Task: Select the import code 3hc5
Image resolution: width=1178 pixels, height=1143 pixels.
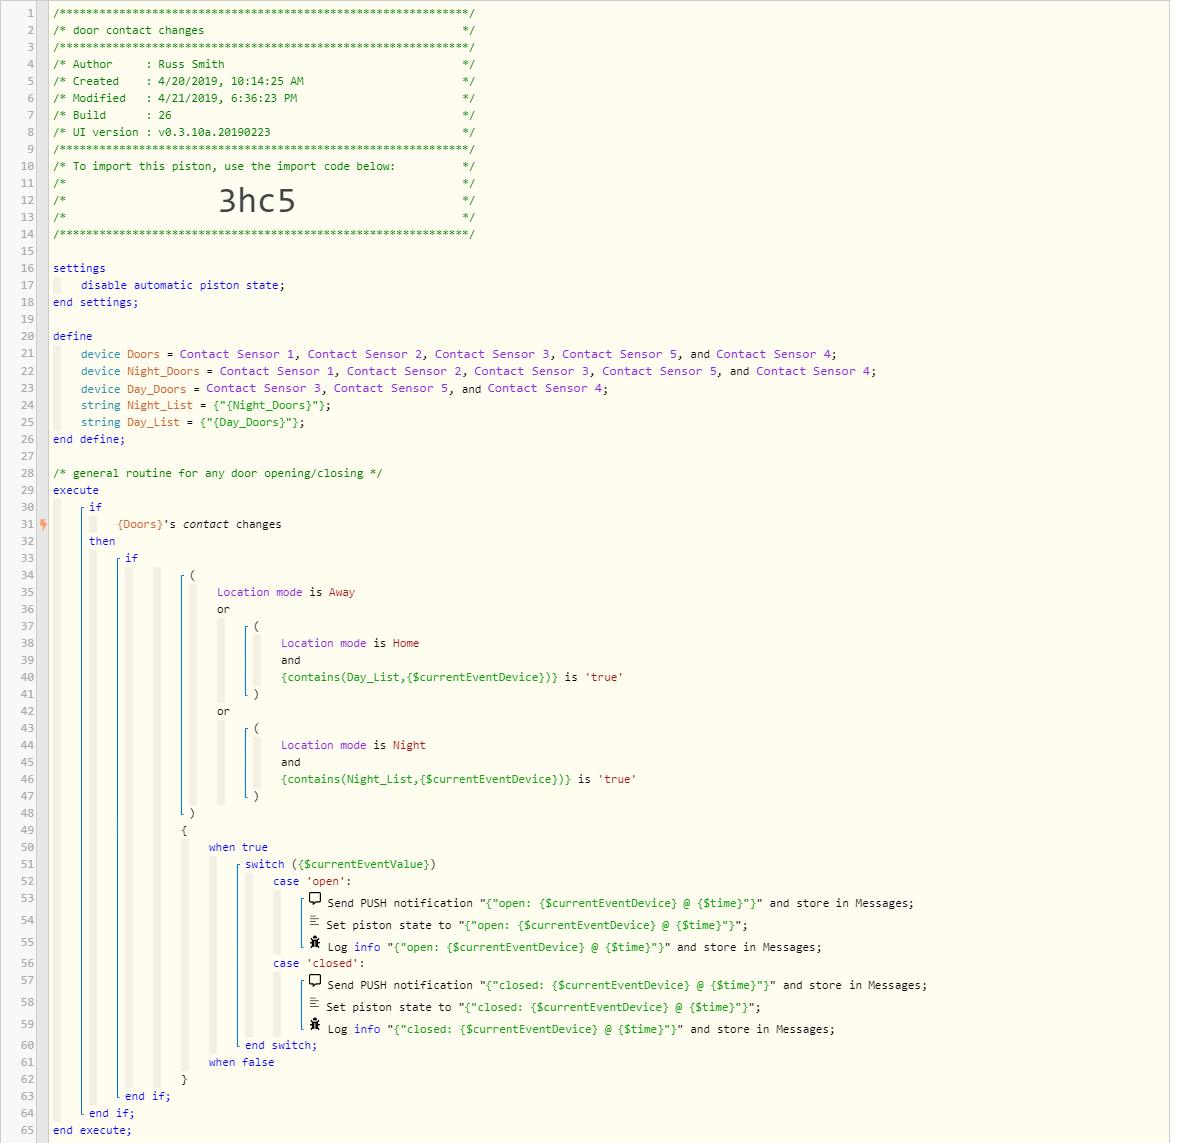Action: tap(257, 201)
